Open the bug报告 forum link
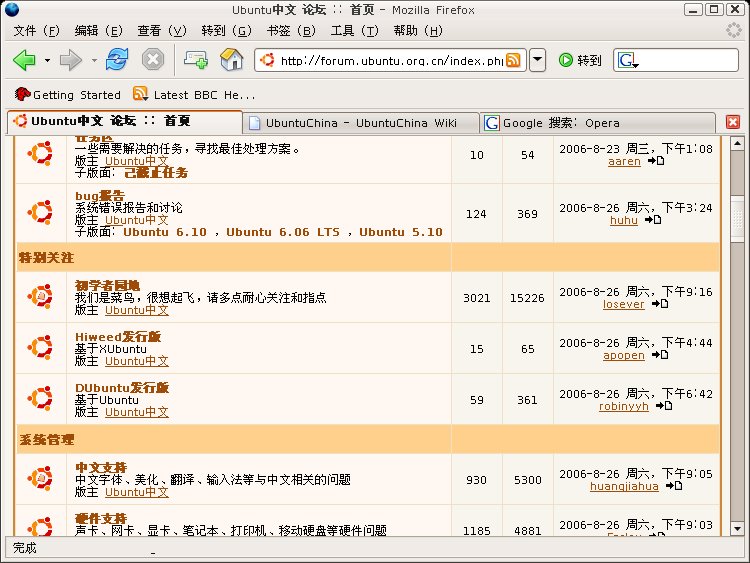 coord(99,196)
